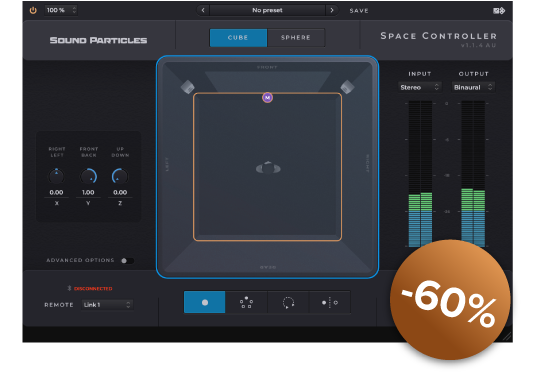Click the Y value field 1.00
This screenshot has height=372, width=536.
tap(88, 192)
